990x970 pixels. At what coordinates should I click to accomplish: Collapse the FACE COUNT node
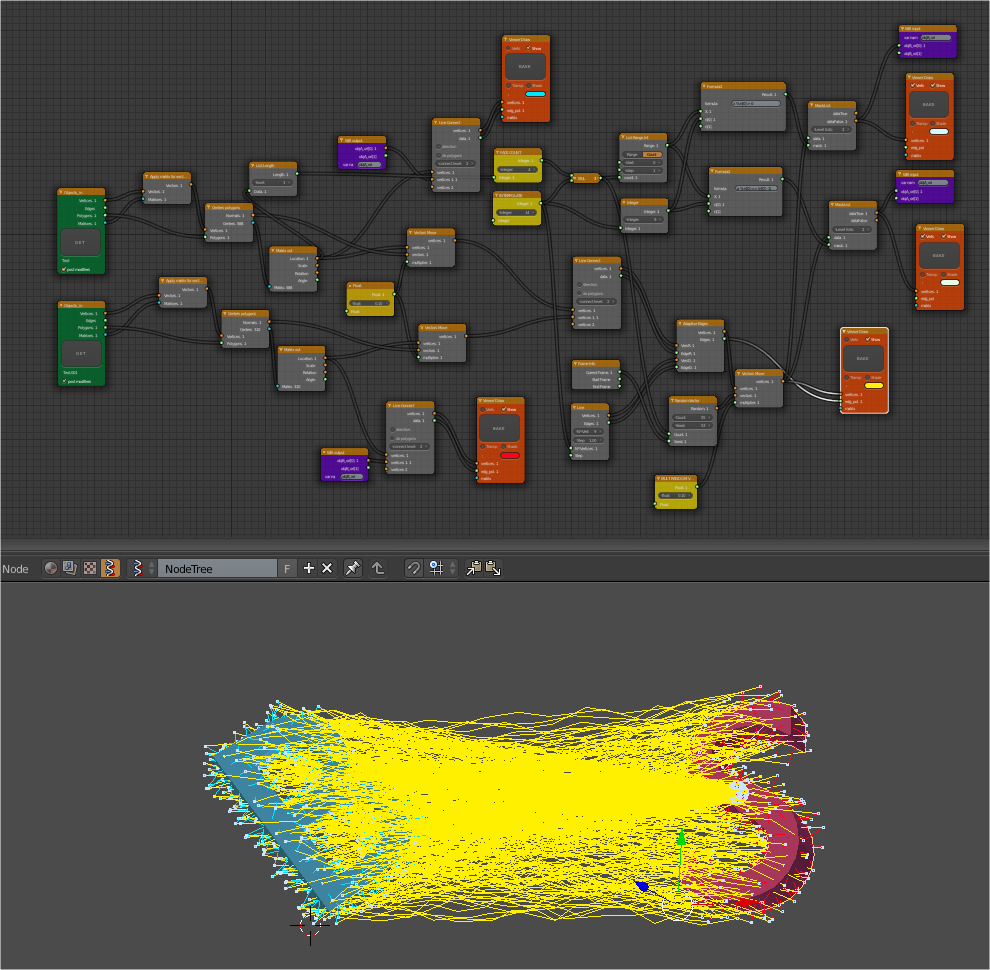498,152
